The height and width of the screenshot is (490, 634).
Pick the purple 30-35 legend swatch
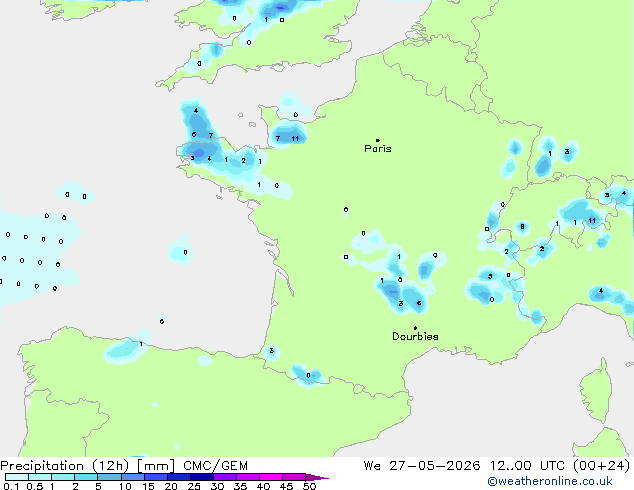click(x=225, y=477)
